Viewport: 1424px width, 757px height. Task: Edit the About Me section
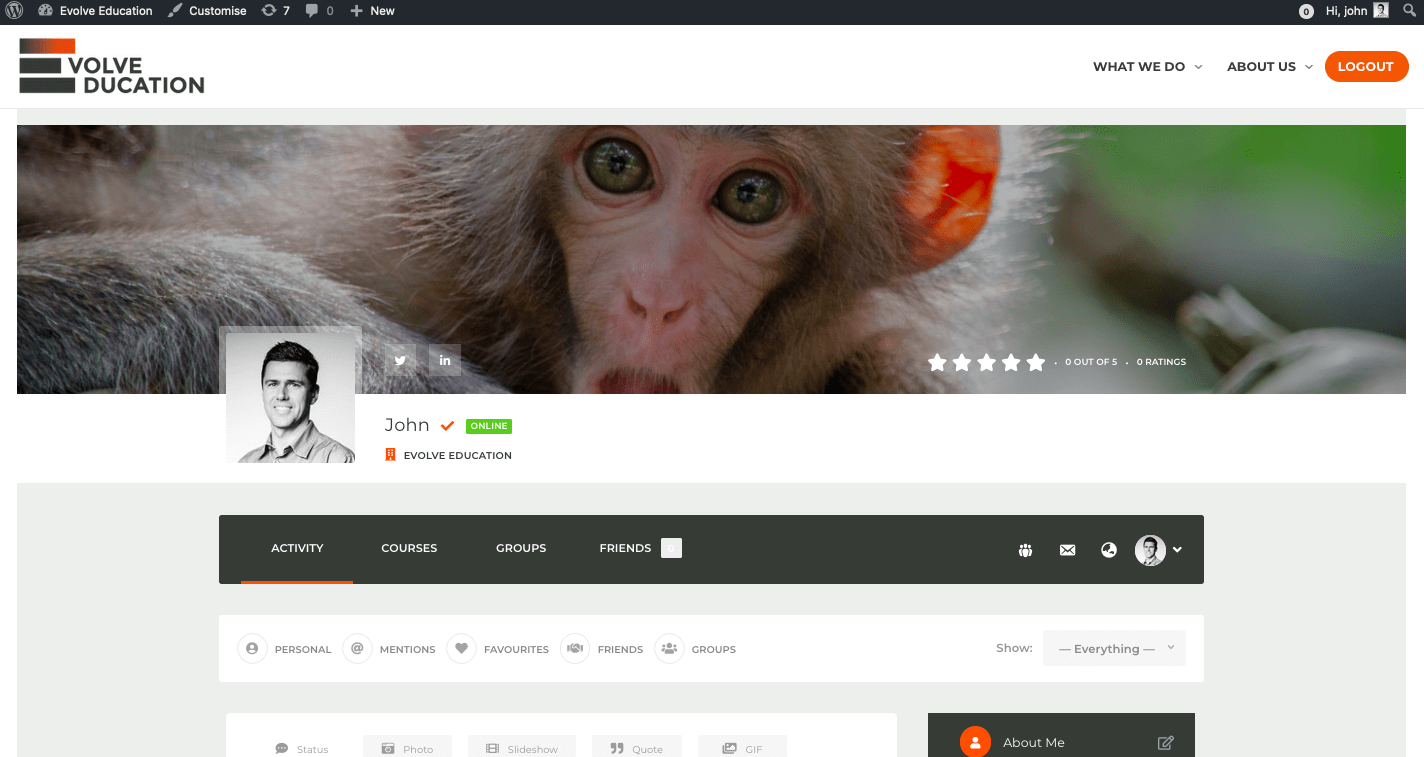(x=1165, y=743)
